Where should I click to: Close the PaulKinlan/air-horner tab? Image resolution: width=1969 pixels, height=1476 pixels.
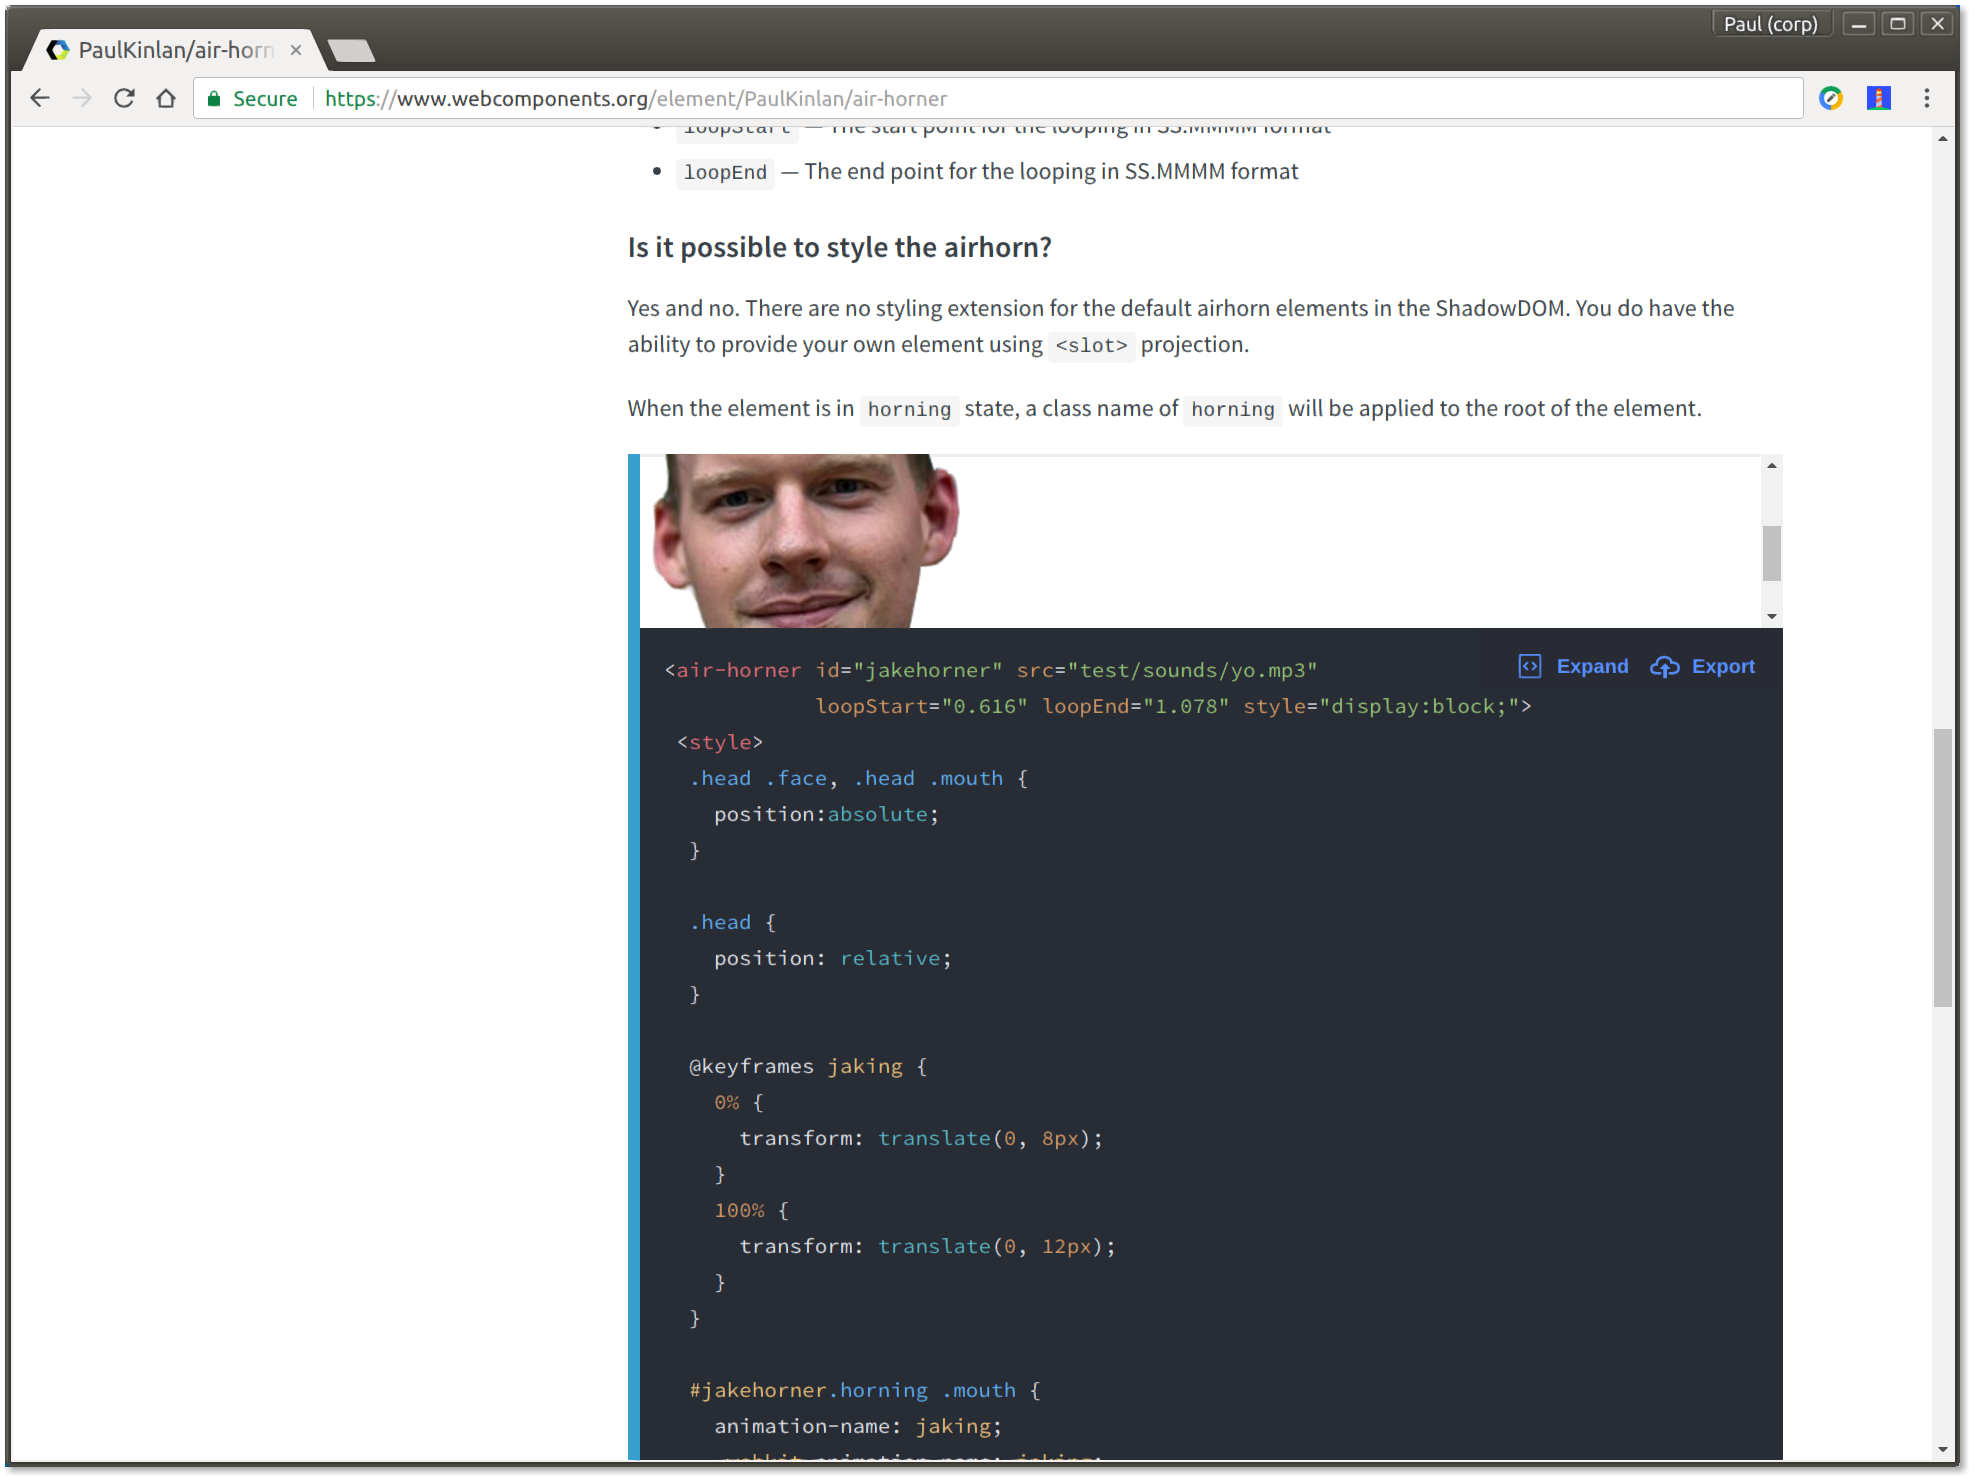(x=296, y=50)
